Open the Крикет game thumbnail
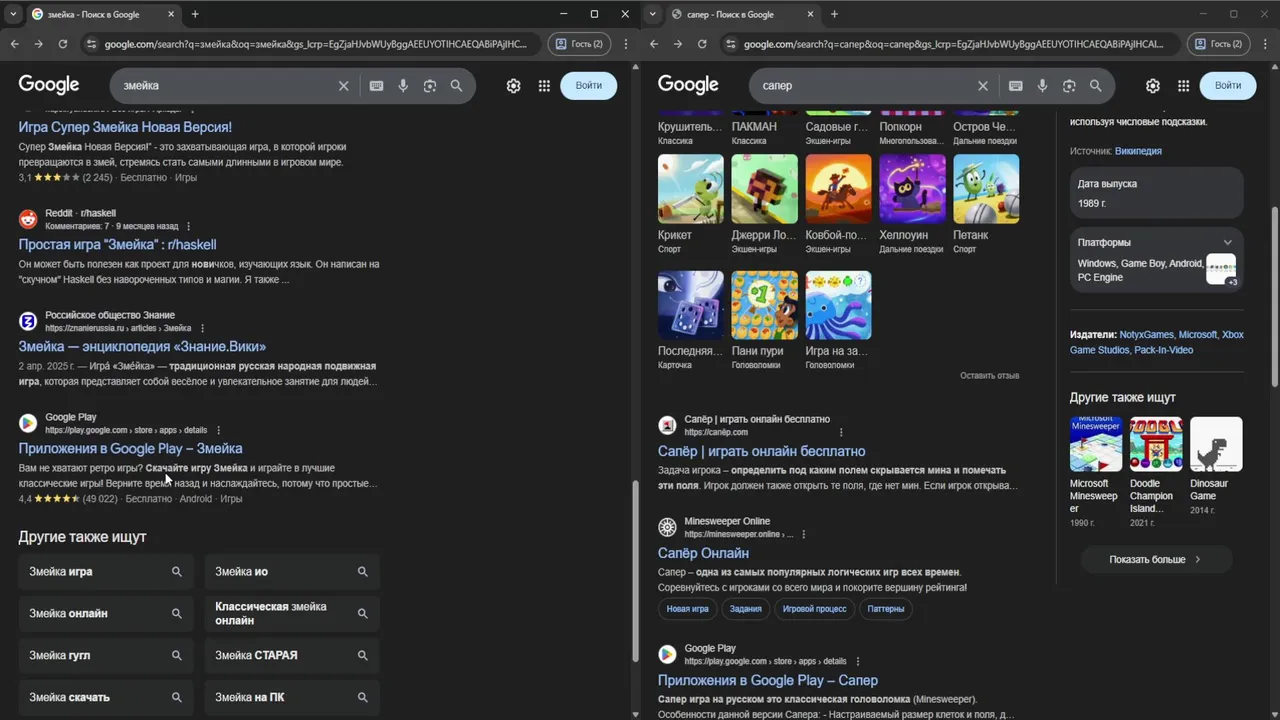This screenshot has width=1280, height=720. (x=690, y=189)
